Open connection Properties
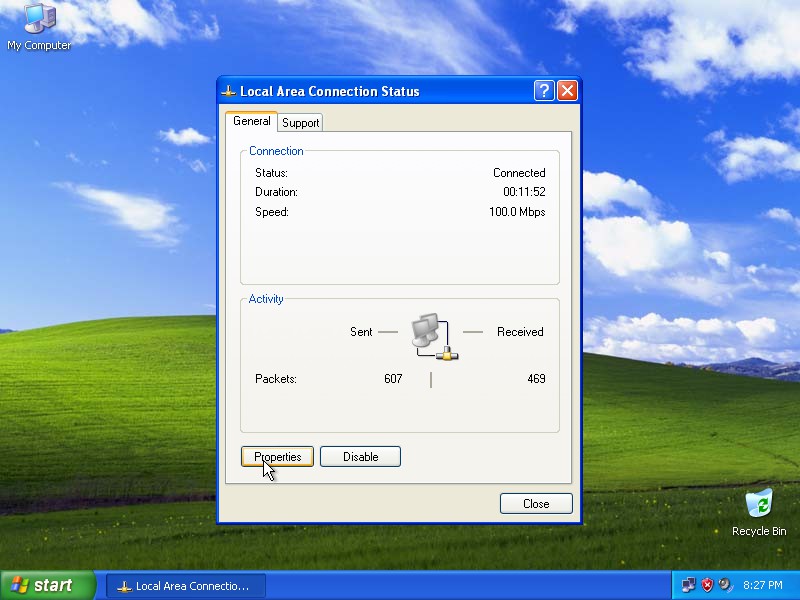The width and height of the screenshot is (800, 600). (x=278, y=457)
